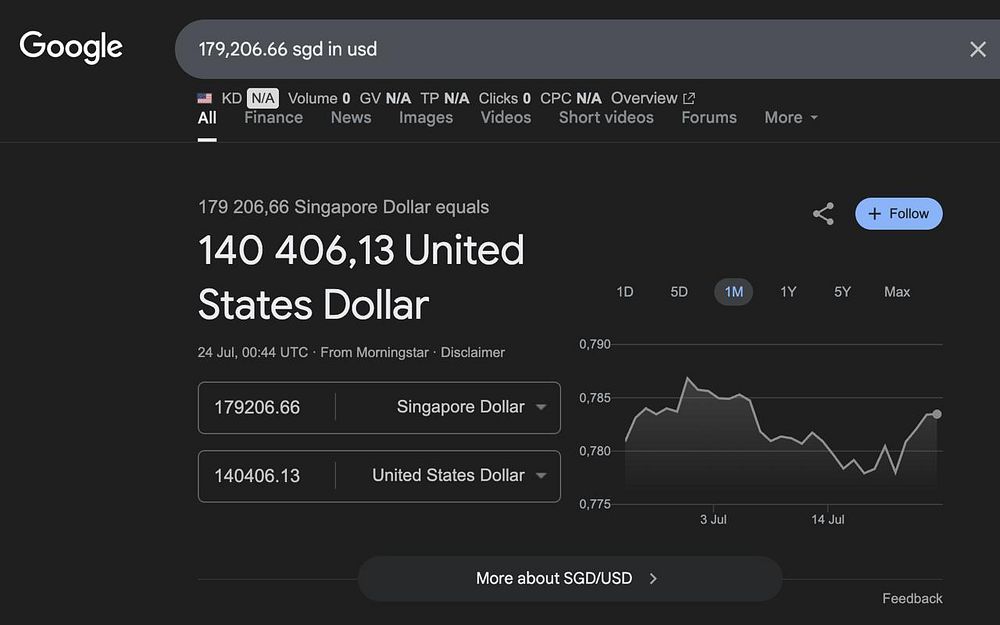Image resolution: width=1000 pixels, height=625 pixels.
Task: Switch to the News tab
Action: coord(351,118)
